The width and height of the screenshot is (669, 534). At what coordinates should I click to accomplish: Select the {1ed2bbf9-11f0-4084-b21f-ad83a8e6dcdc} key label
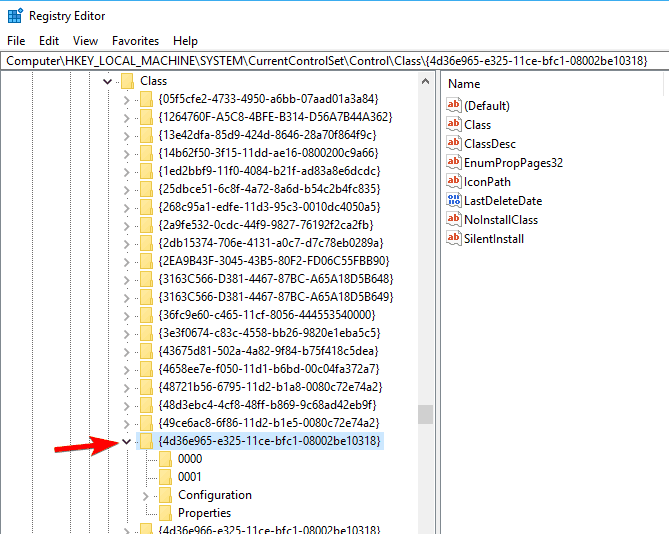(x=269, y=171)
